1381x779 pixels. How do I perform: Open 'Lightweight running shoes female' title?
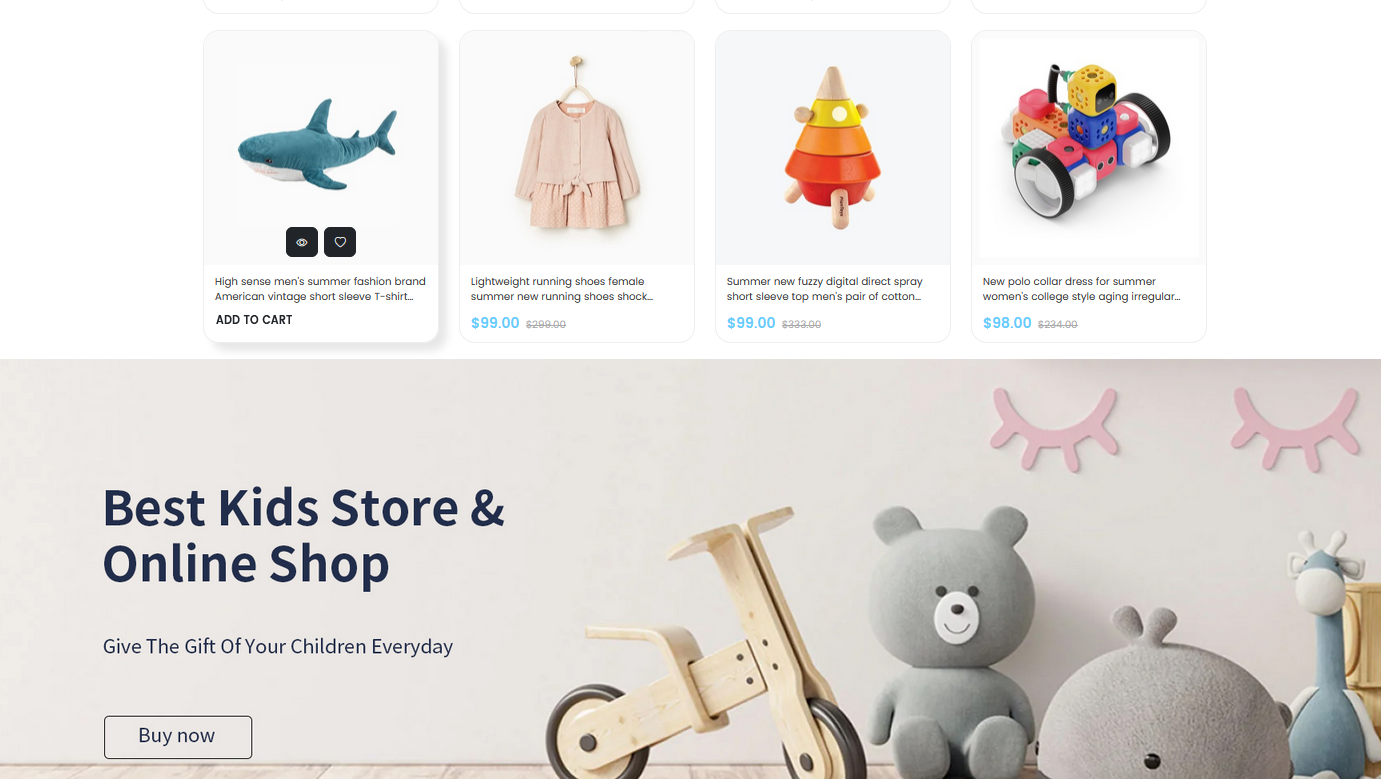coord(562,289)
